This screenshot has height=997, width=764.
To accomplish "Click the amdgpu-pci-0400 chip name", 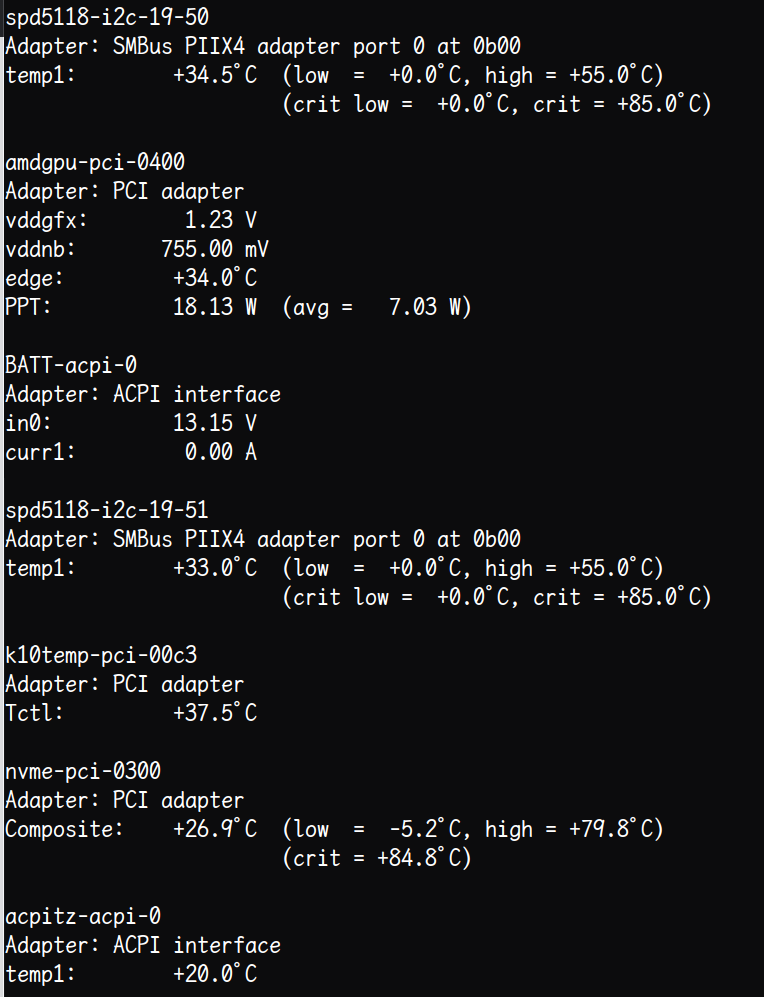I will coord(95,162).
